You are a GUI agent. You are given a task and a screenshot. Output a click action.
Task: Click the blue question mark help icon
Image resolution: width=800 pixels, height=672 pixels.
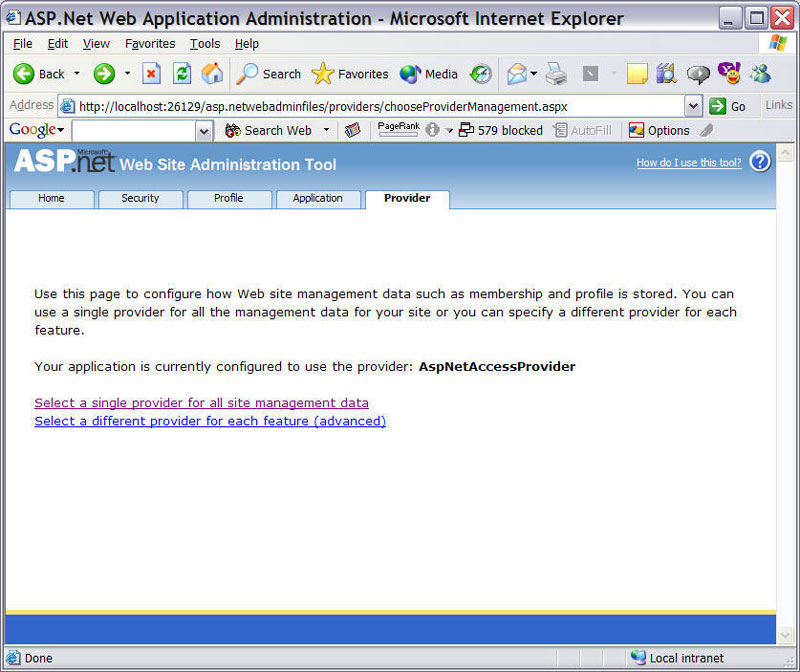click(x=760, y=162)
